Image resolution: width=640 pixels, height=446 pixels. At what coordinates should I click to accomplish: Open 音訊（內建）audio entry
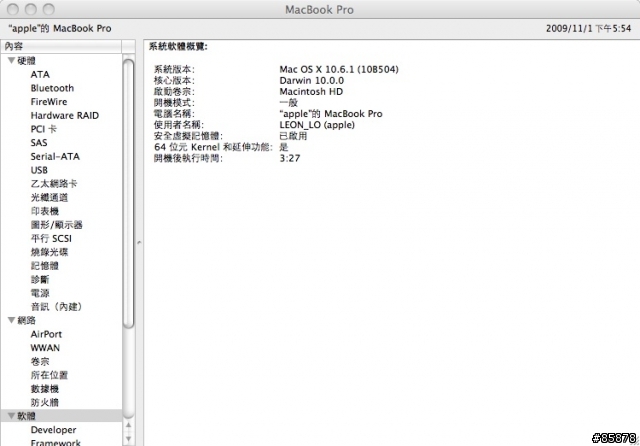point(56,306)
